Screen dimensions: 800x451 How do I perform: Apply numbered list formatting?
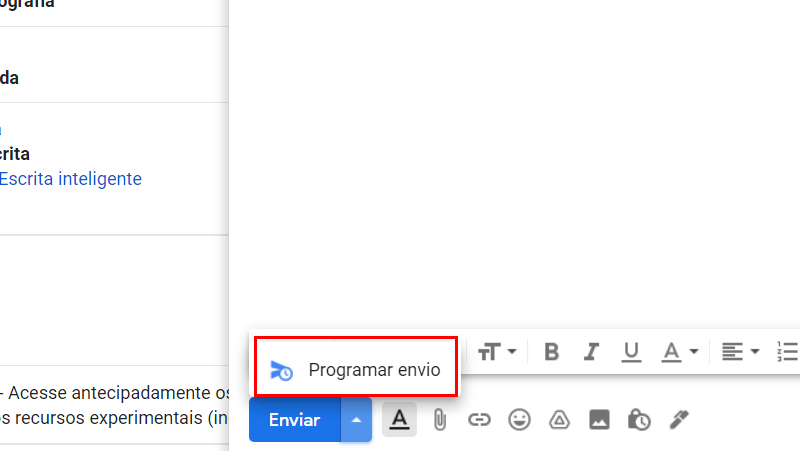pyautogui.click(x=788, y=352)
